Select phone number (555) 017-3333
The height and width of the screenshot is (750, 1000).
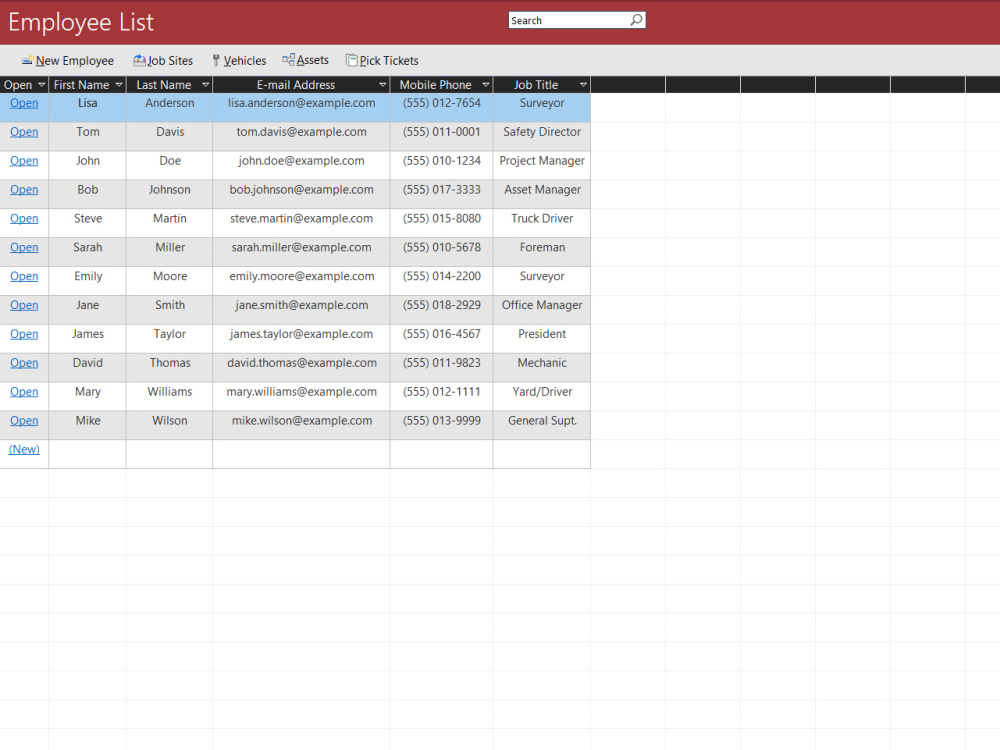441,194
